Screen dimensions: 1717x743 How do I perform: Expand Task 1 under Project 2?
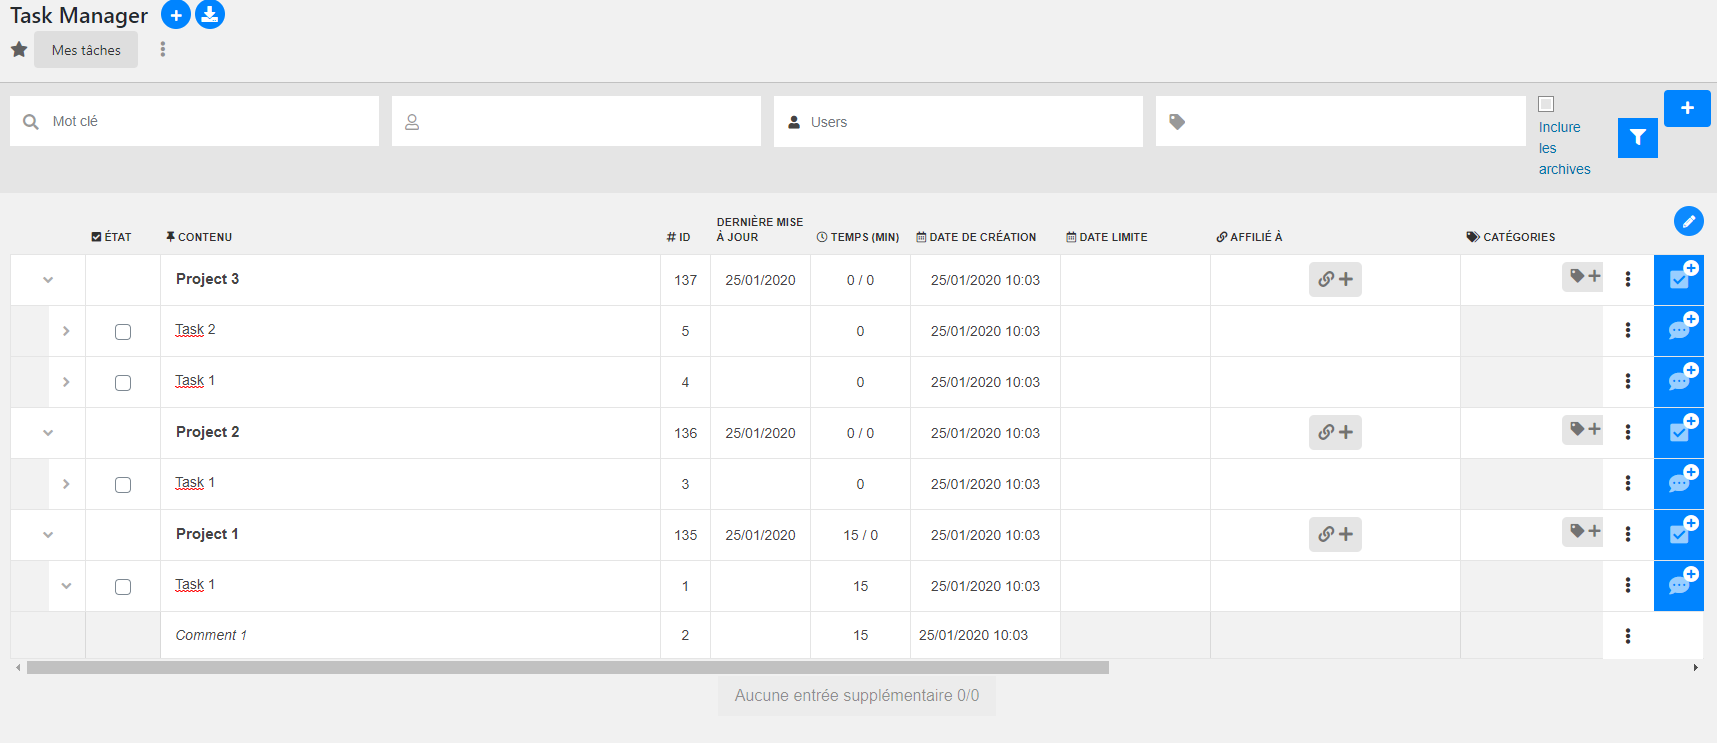click(66, 484)
